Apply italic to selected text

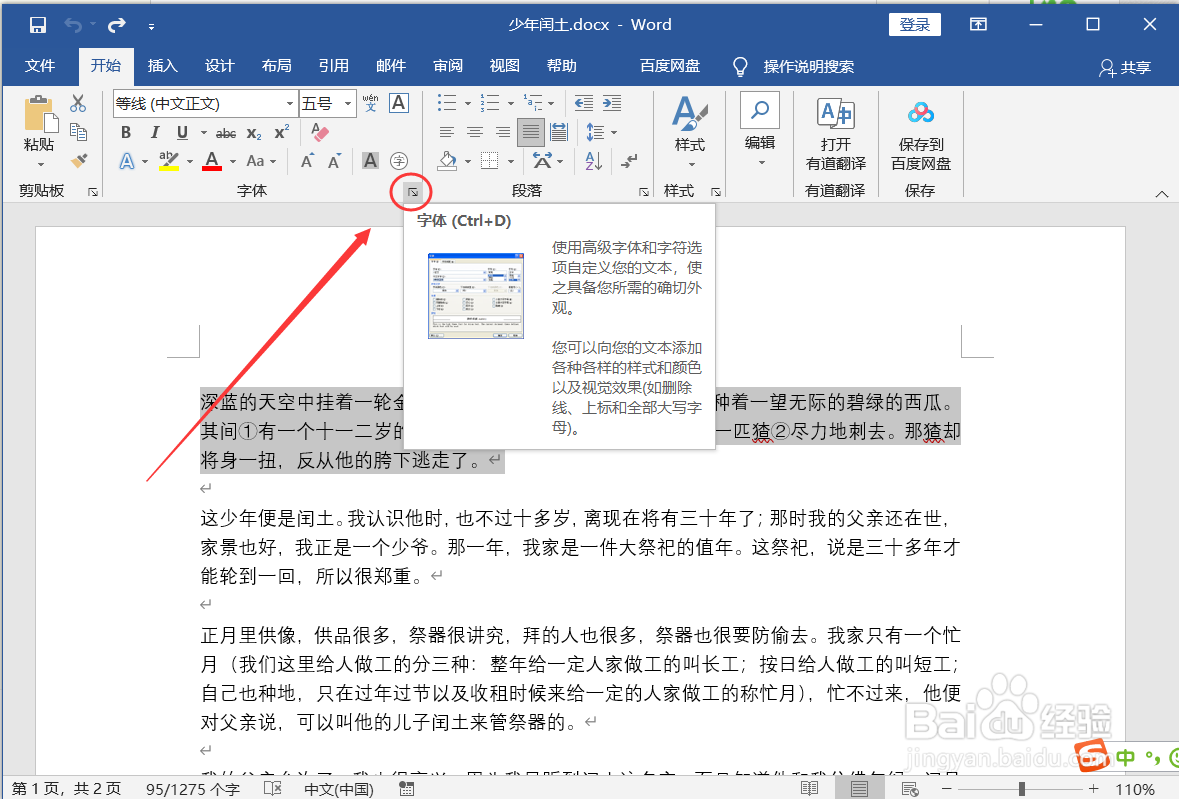point(153,131)
